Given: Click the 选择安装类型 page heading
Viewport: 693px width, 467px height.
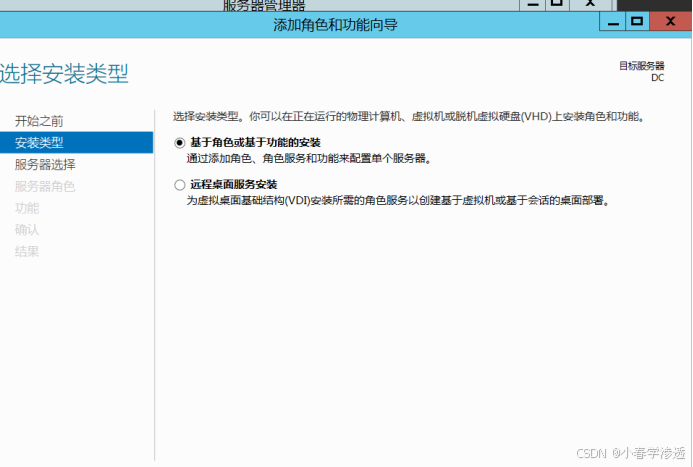Looking at the screenshot, I should (64, 73).
